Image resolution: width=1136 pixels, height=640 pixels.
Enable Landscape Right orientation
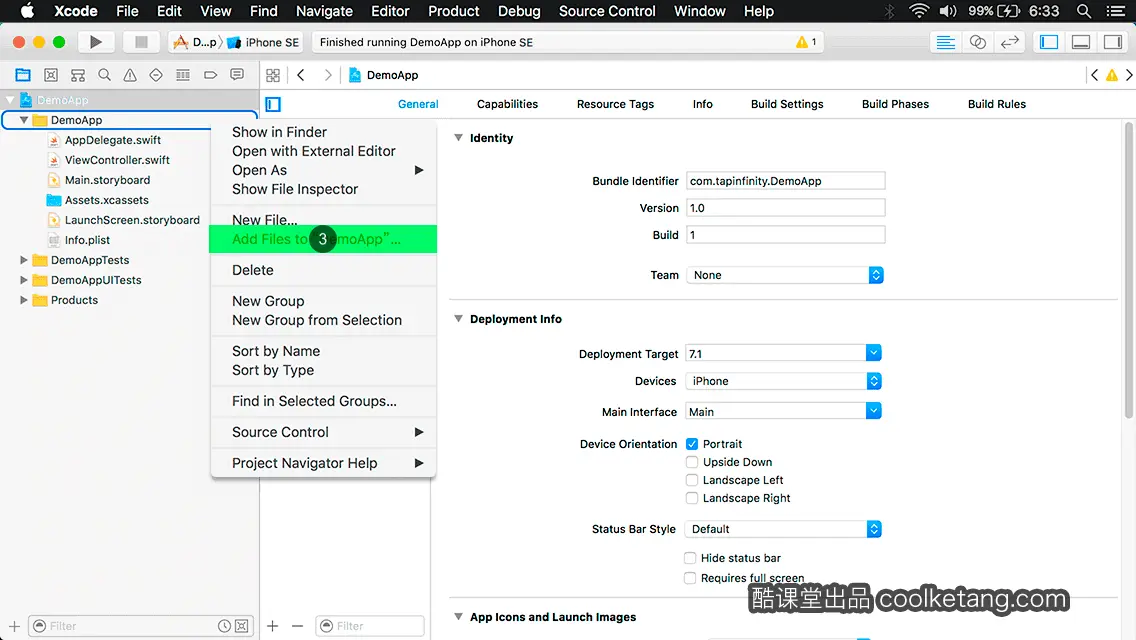(692, 498)
